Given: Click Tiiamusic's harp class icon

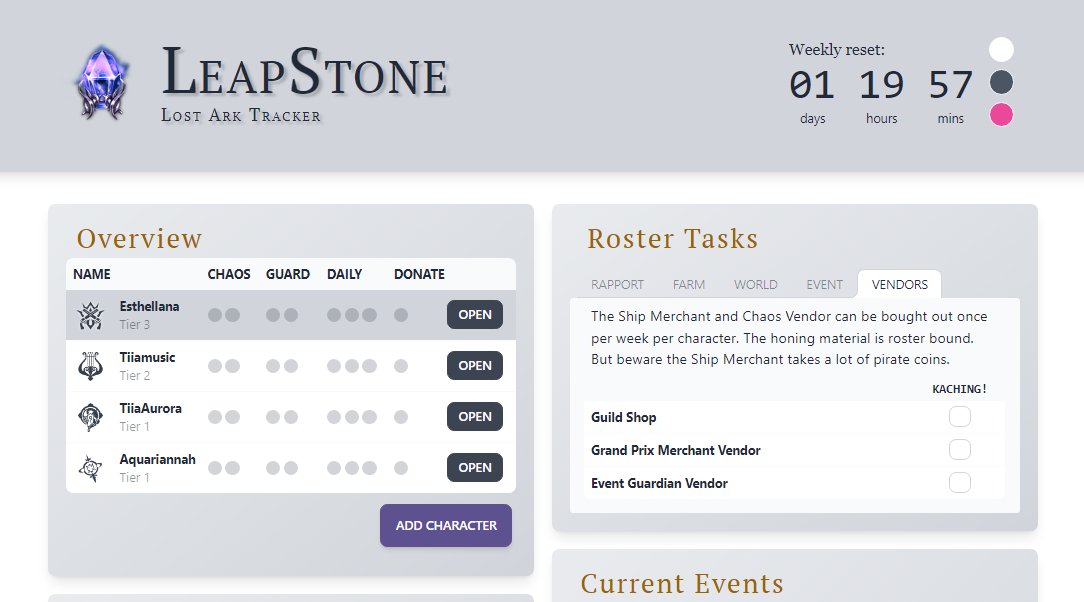Looking at the screenshot, I should pos(91,366).
